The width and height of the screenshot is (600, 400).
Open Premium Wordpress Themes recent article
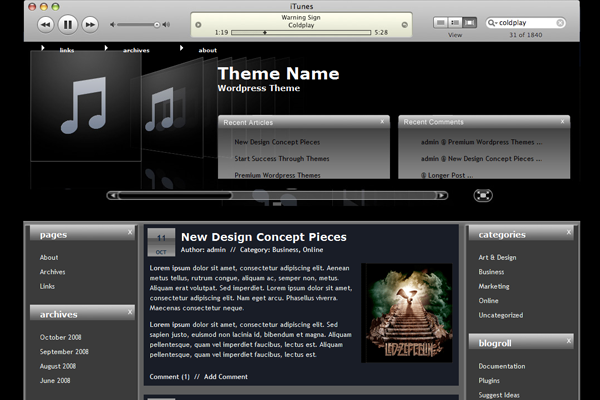click(277, 175)
